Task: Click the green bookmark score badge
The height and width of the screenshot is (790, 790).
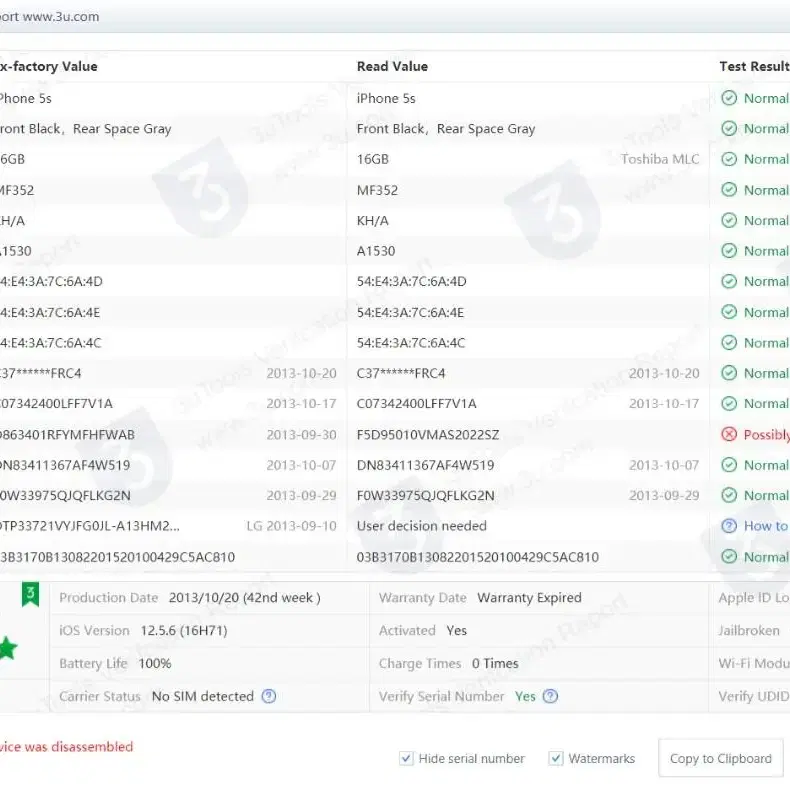Action: (x=30, y=595)
